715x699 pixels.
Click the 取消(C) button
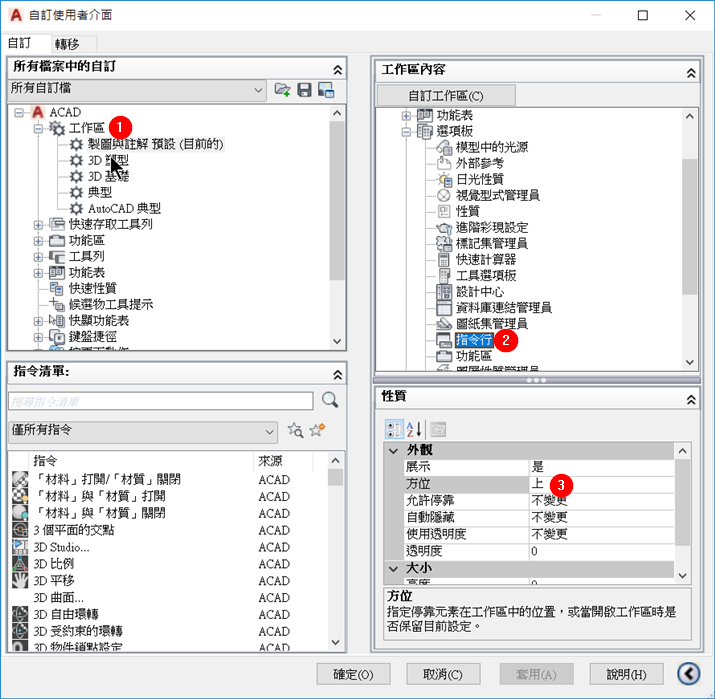point(443,674)
